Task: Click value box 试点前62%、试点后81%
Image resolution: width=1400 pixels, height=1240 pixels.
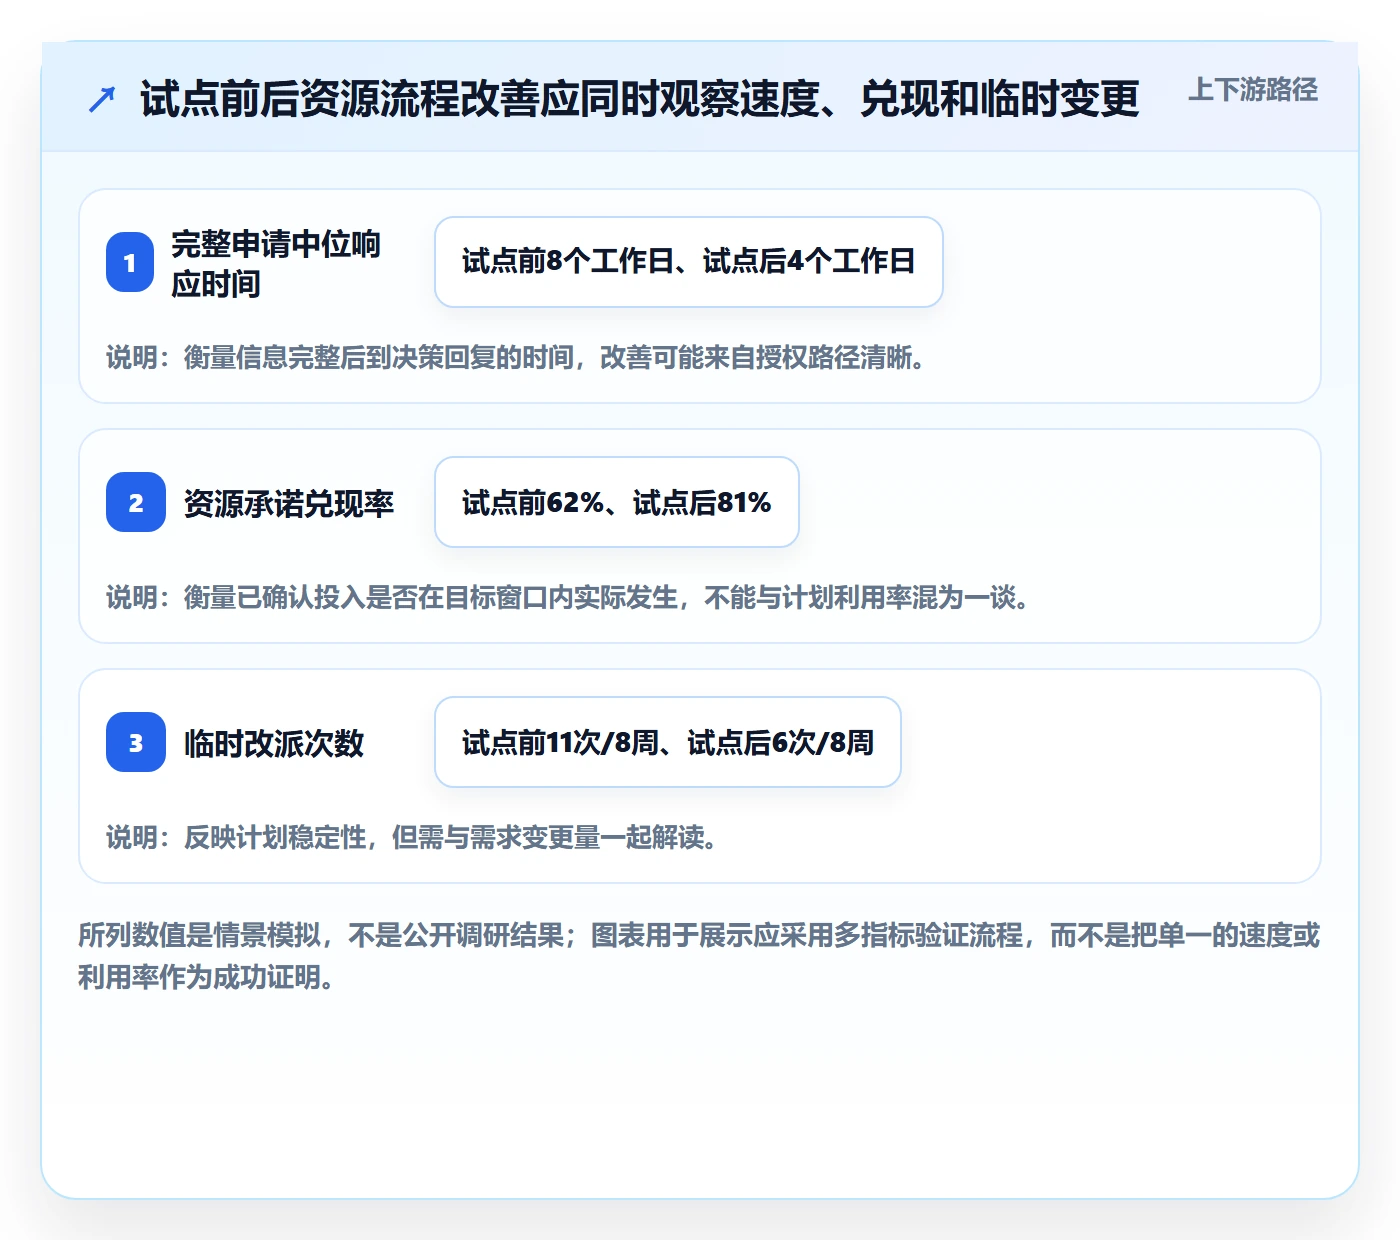Action: point(617,502)
